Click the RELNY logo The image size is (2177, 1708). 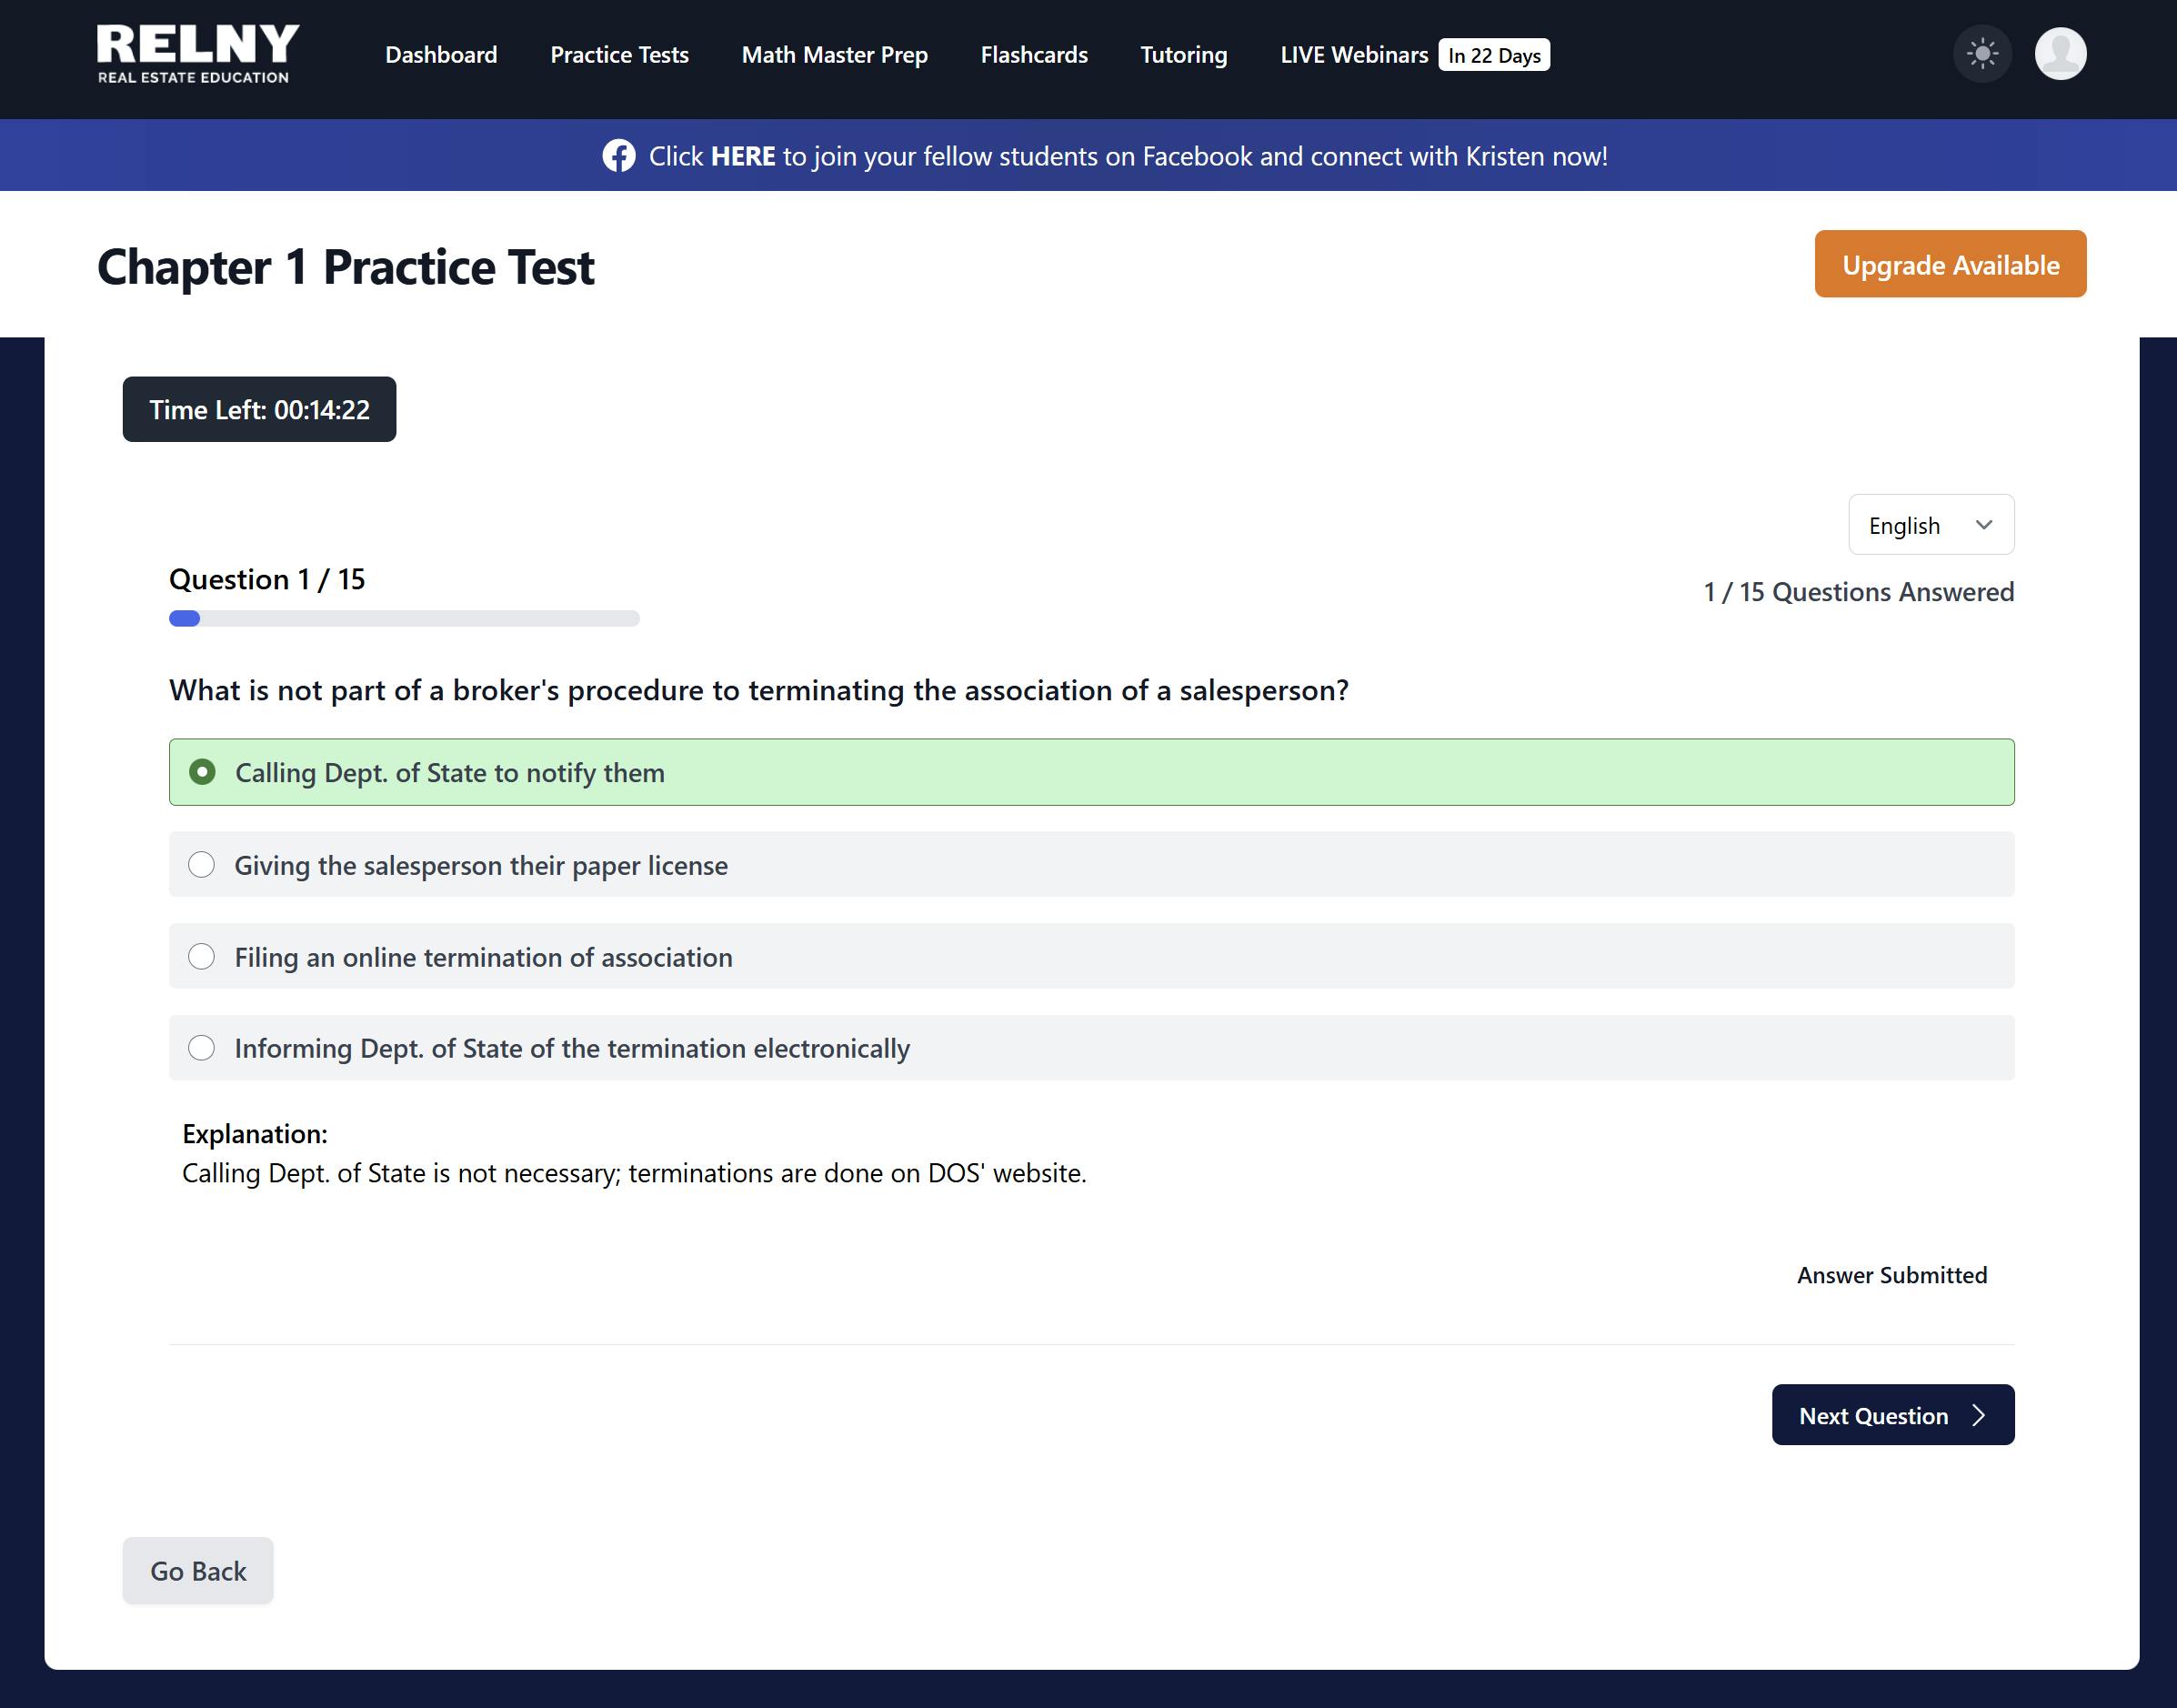coord(196,52)
